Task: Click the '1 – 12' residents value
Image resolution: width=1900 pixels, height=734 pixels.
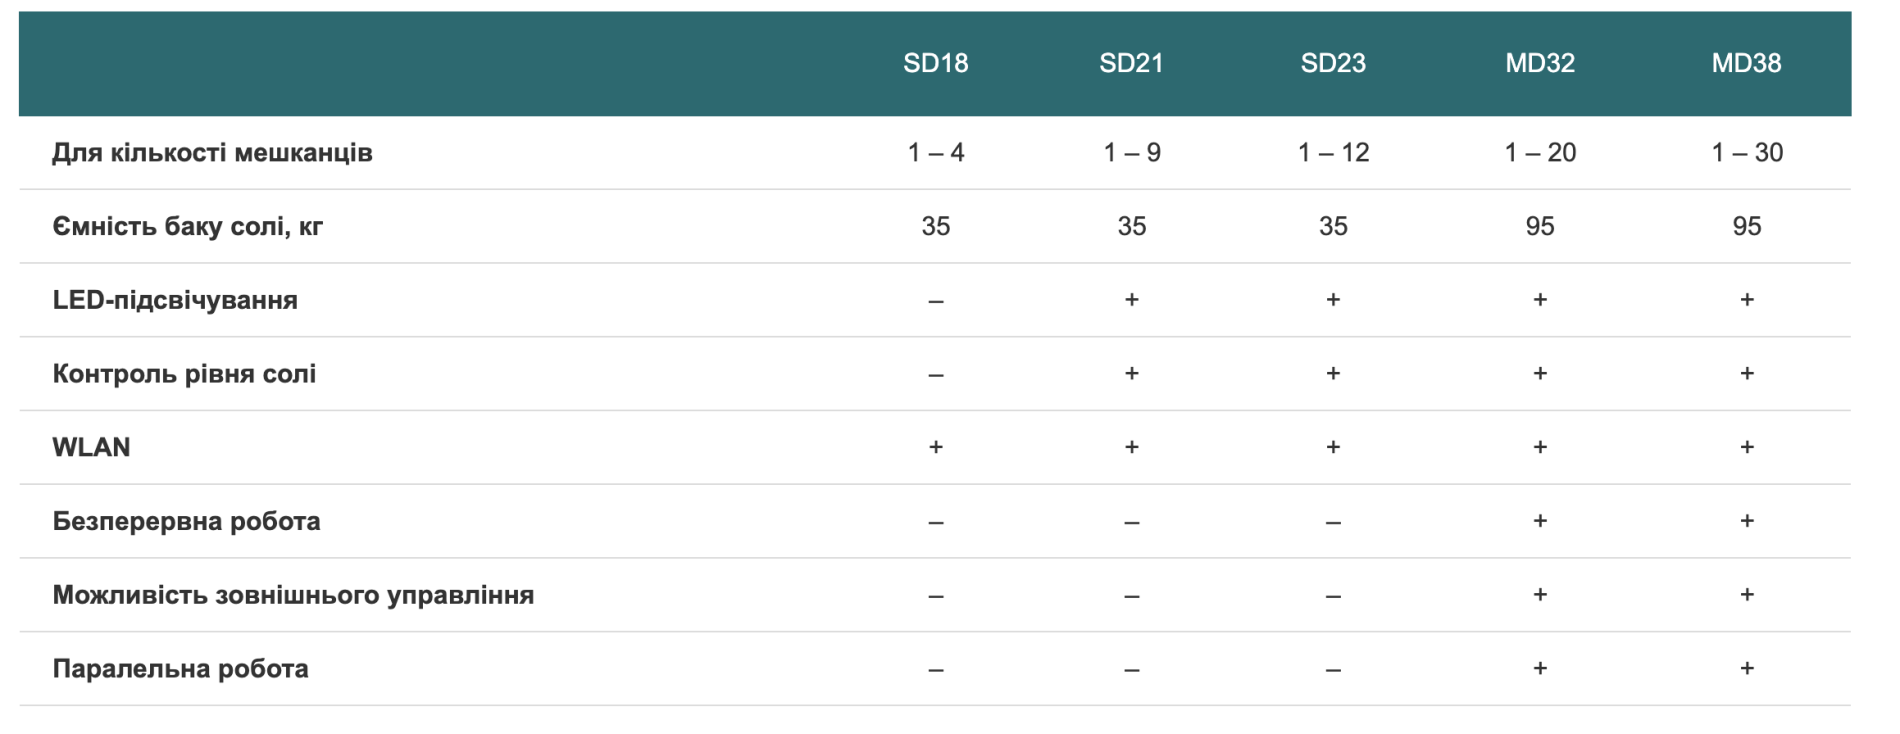Action: (1332, 153)
